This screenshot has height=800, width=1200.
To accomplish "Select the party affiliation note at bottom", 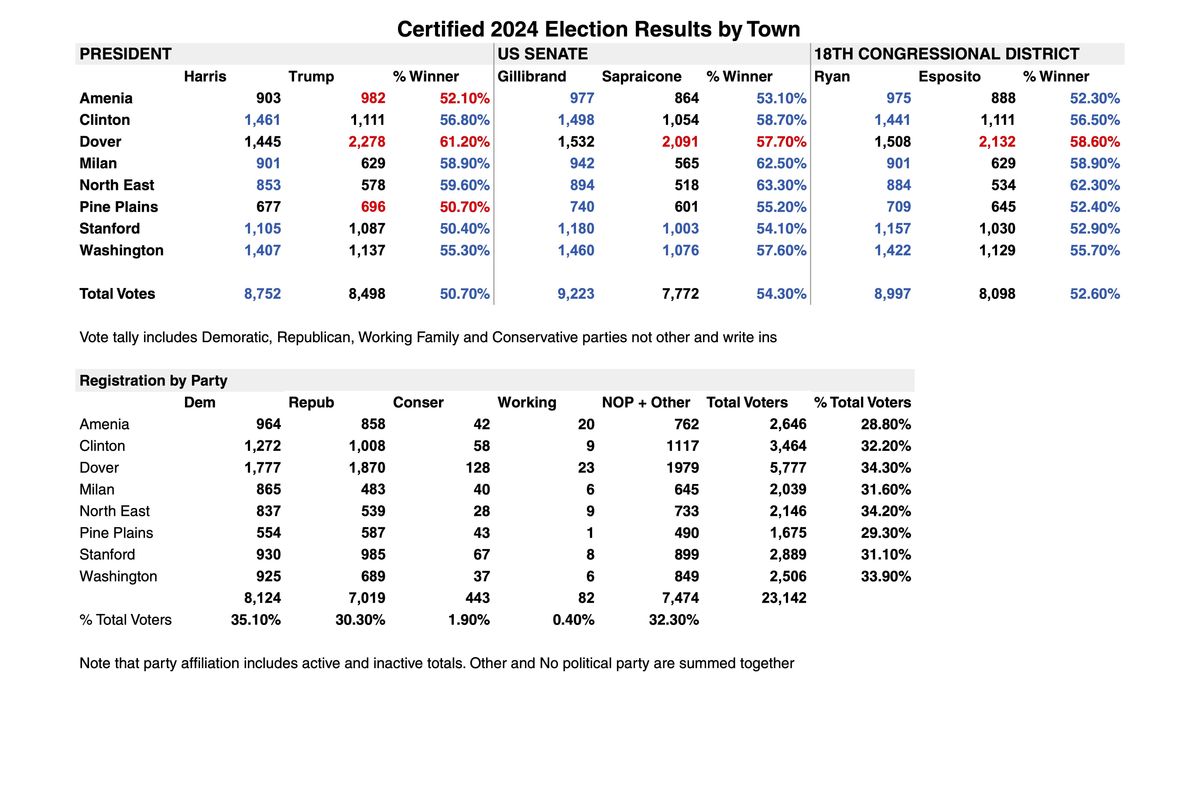I will [436, 662].
